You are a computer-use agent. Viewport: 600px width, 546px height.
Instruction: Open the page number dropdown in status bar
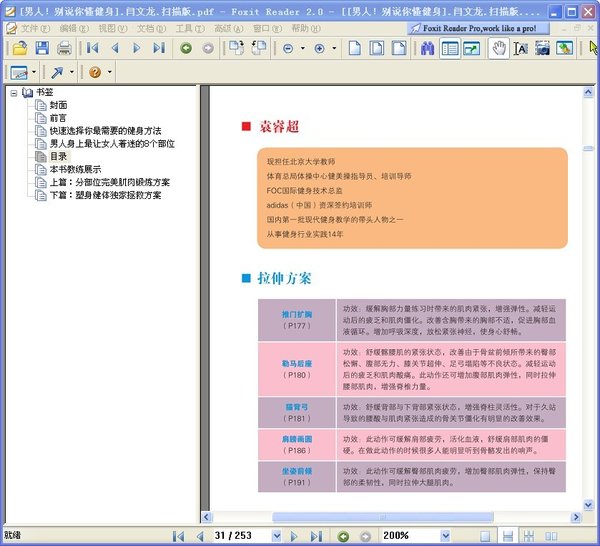(277, 536)
